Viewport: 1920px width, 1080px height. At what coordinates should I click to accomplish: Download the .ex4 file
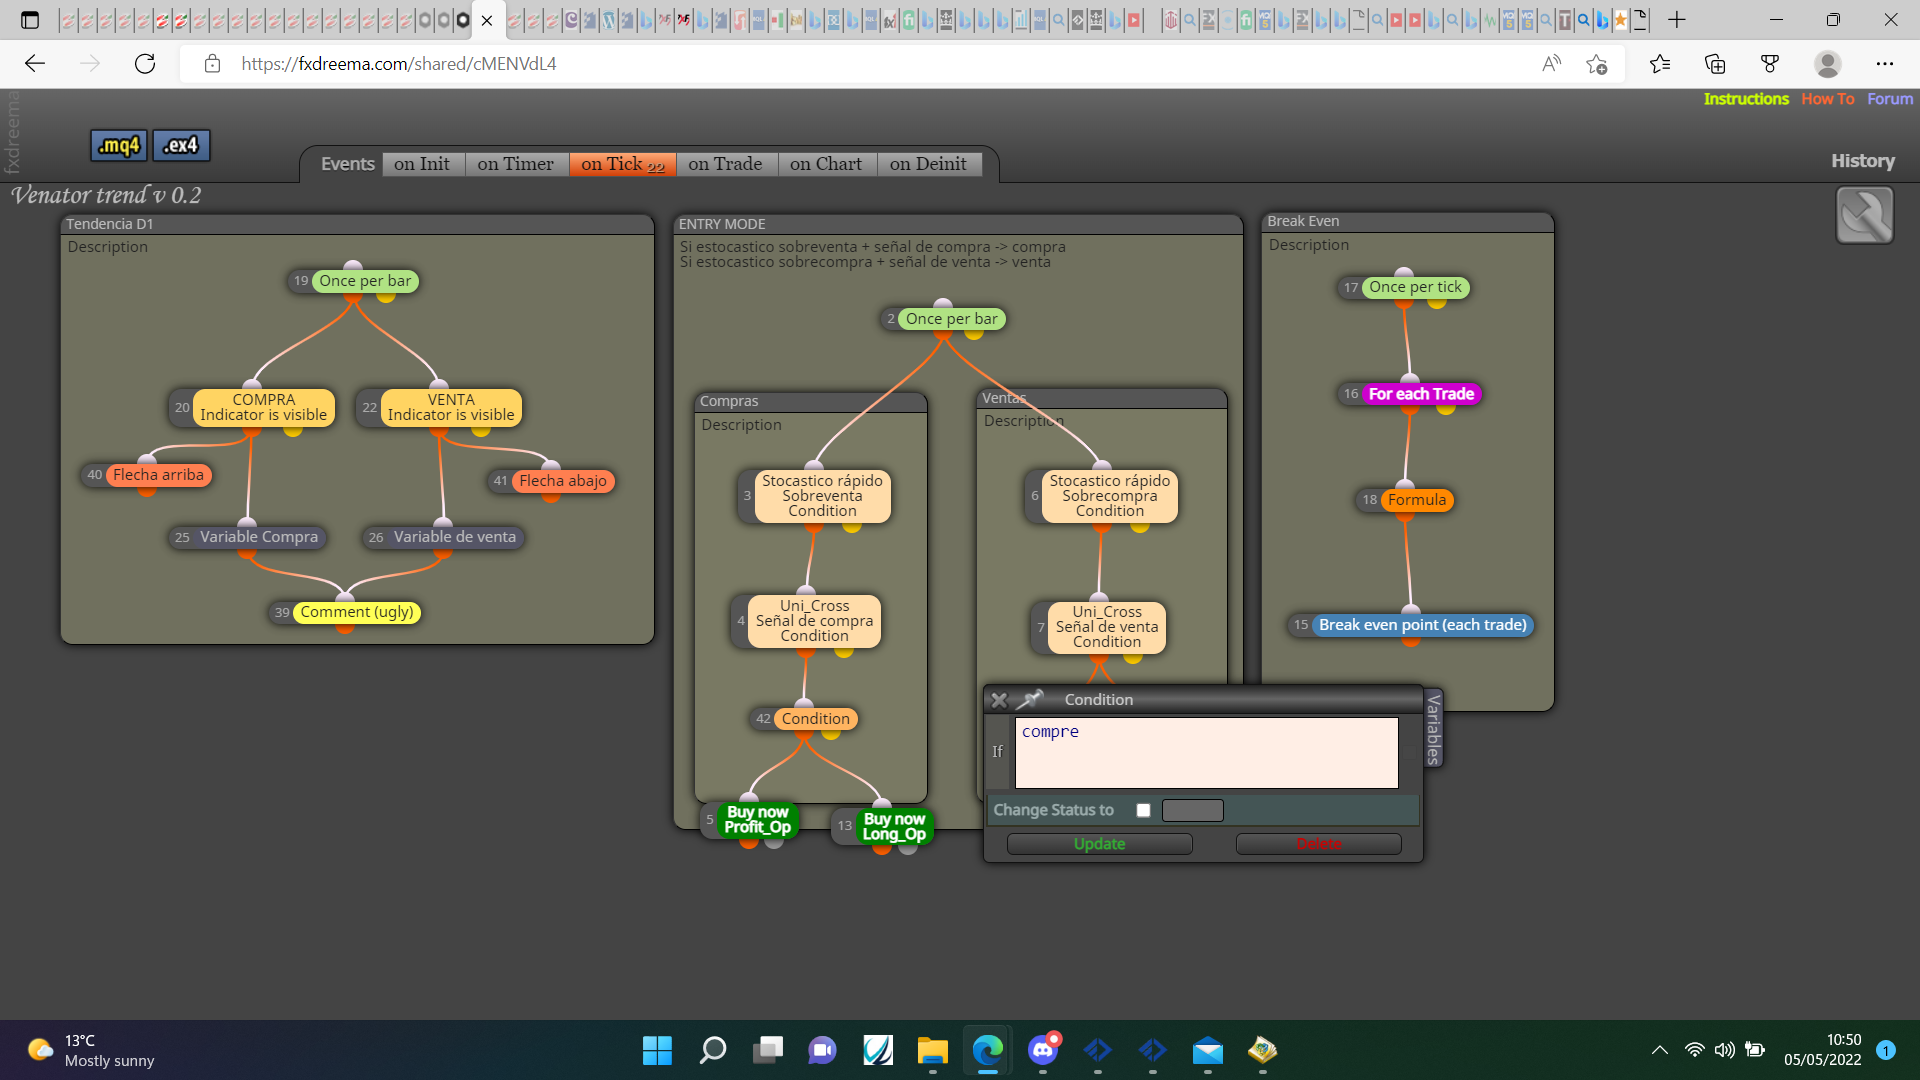pyautogui.click(x=181, y=145)
